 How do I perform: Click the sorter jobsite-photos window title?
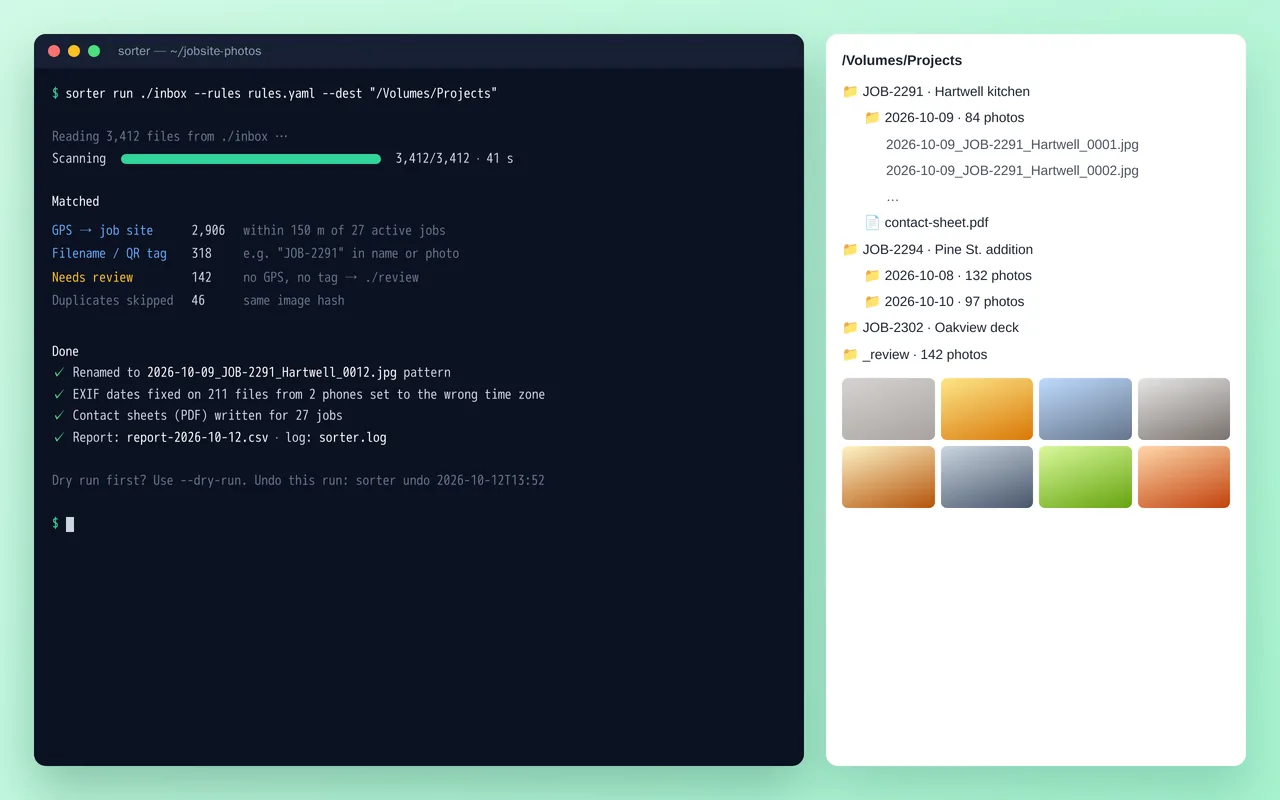[189, 51]
